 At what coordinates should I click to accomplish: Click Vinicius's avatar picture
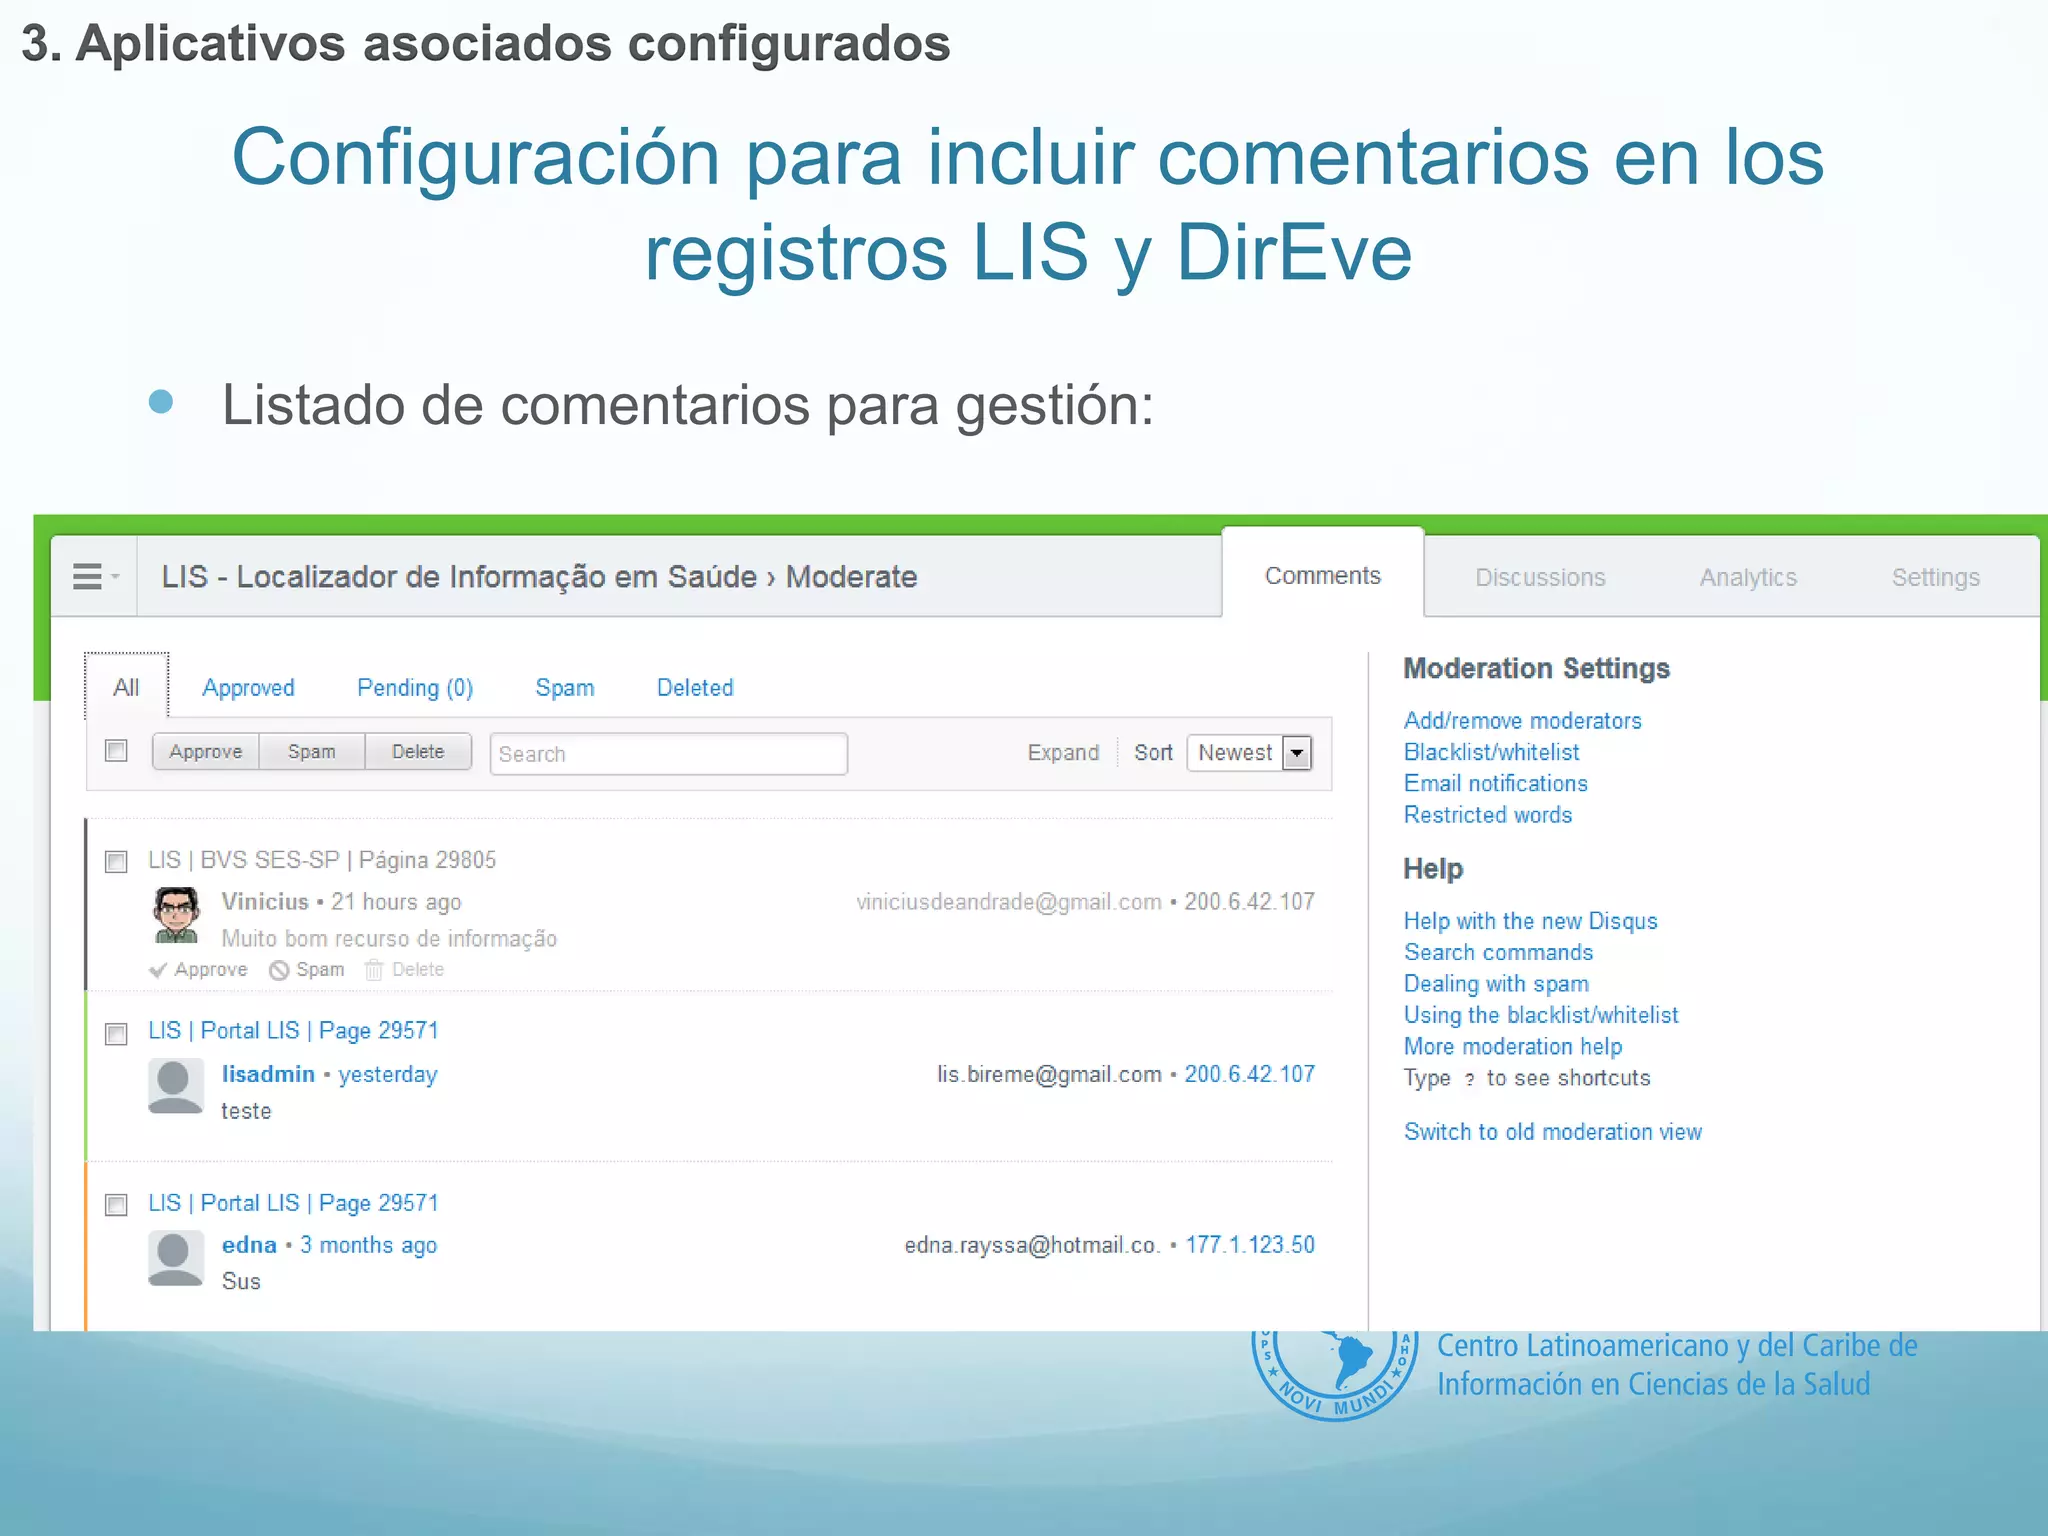(x=176, y=914)
